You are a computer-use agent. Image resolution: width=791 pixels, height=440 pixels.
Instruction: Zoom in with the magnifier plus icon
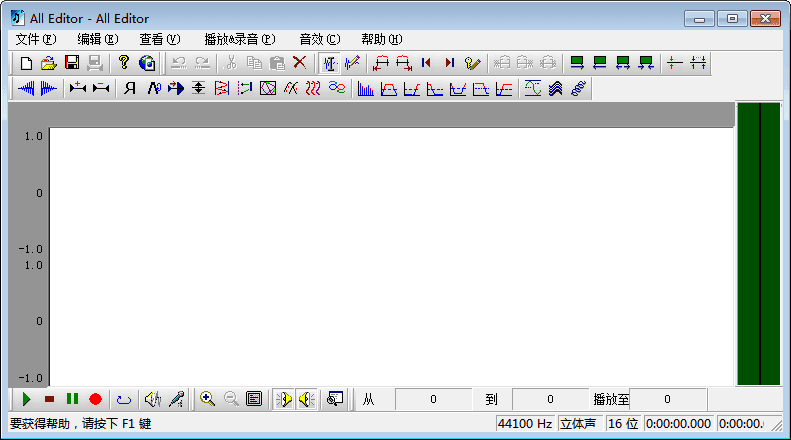point(207,400)
